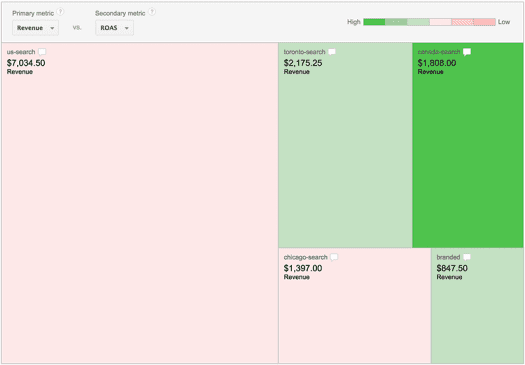525x365 pixels.
Task: Click the $2,175.25 revenue value
Action: point(303,63)
